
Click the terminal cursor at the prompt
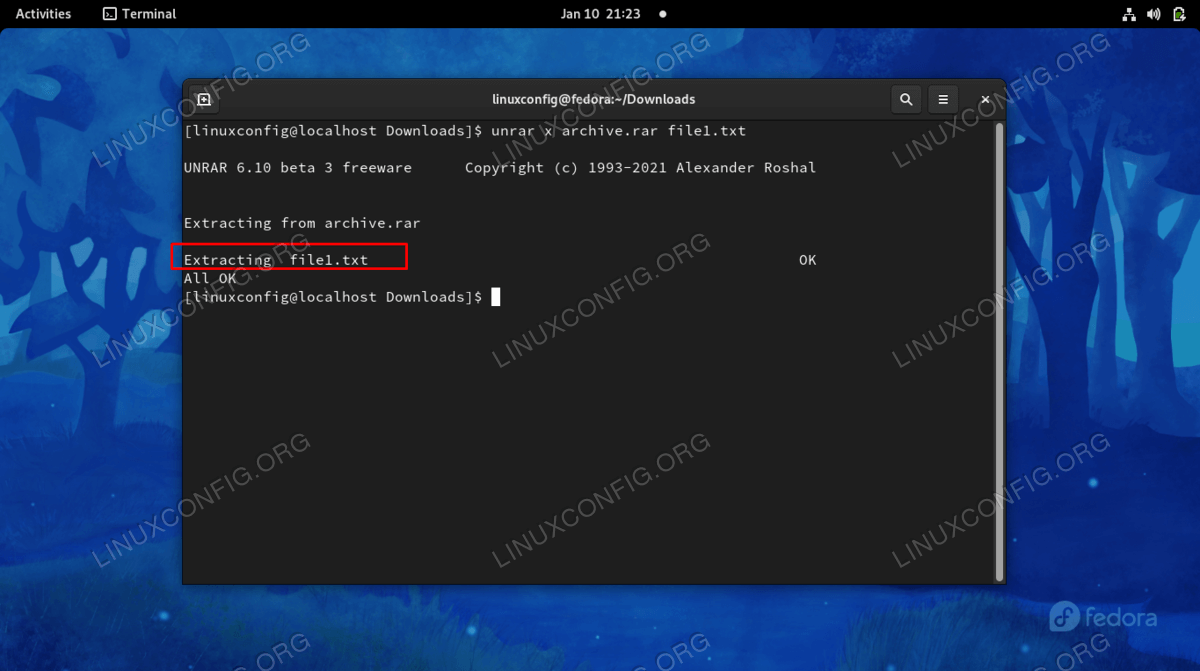[495, 297]
